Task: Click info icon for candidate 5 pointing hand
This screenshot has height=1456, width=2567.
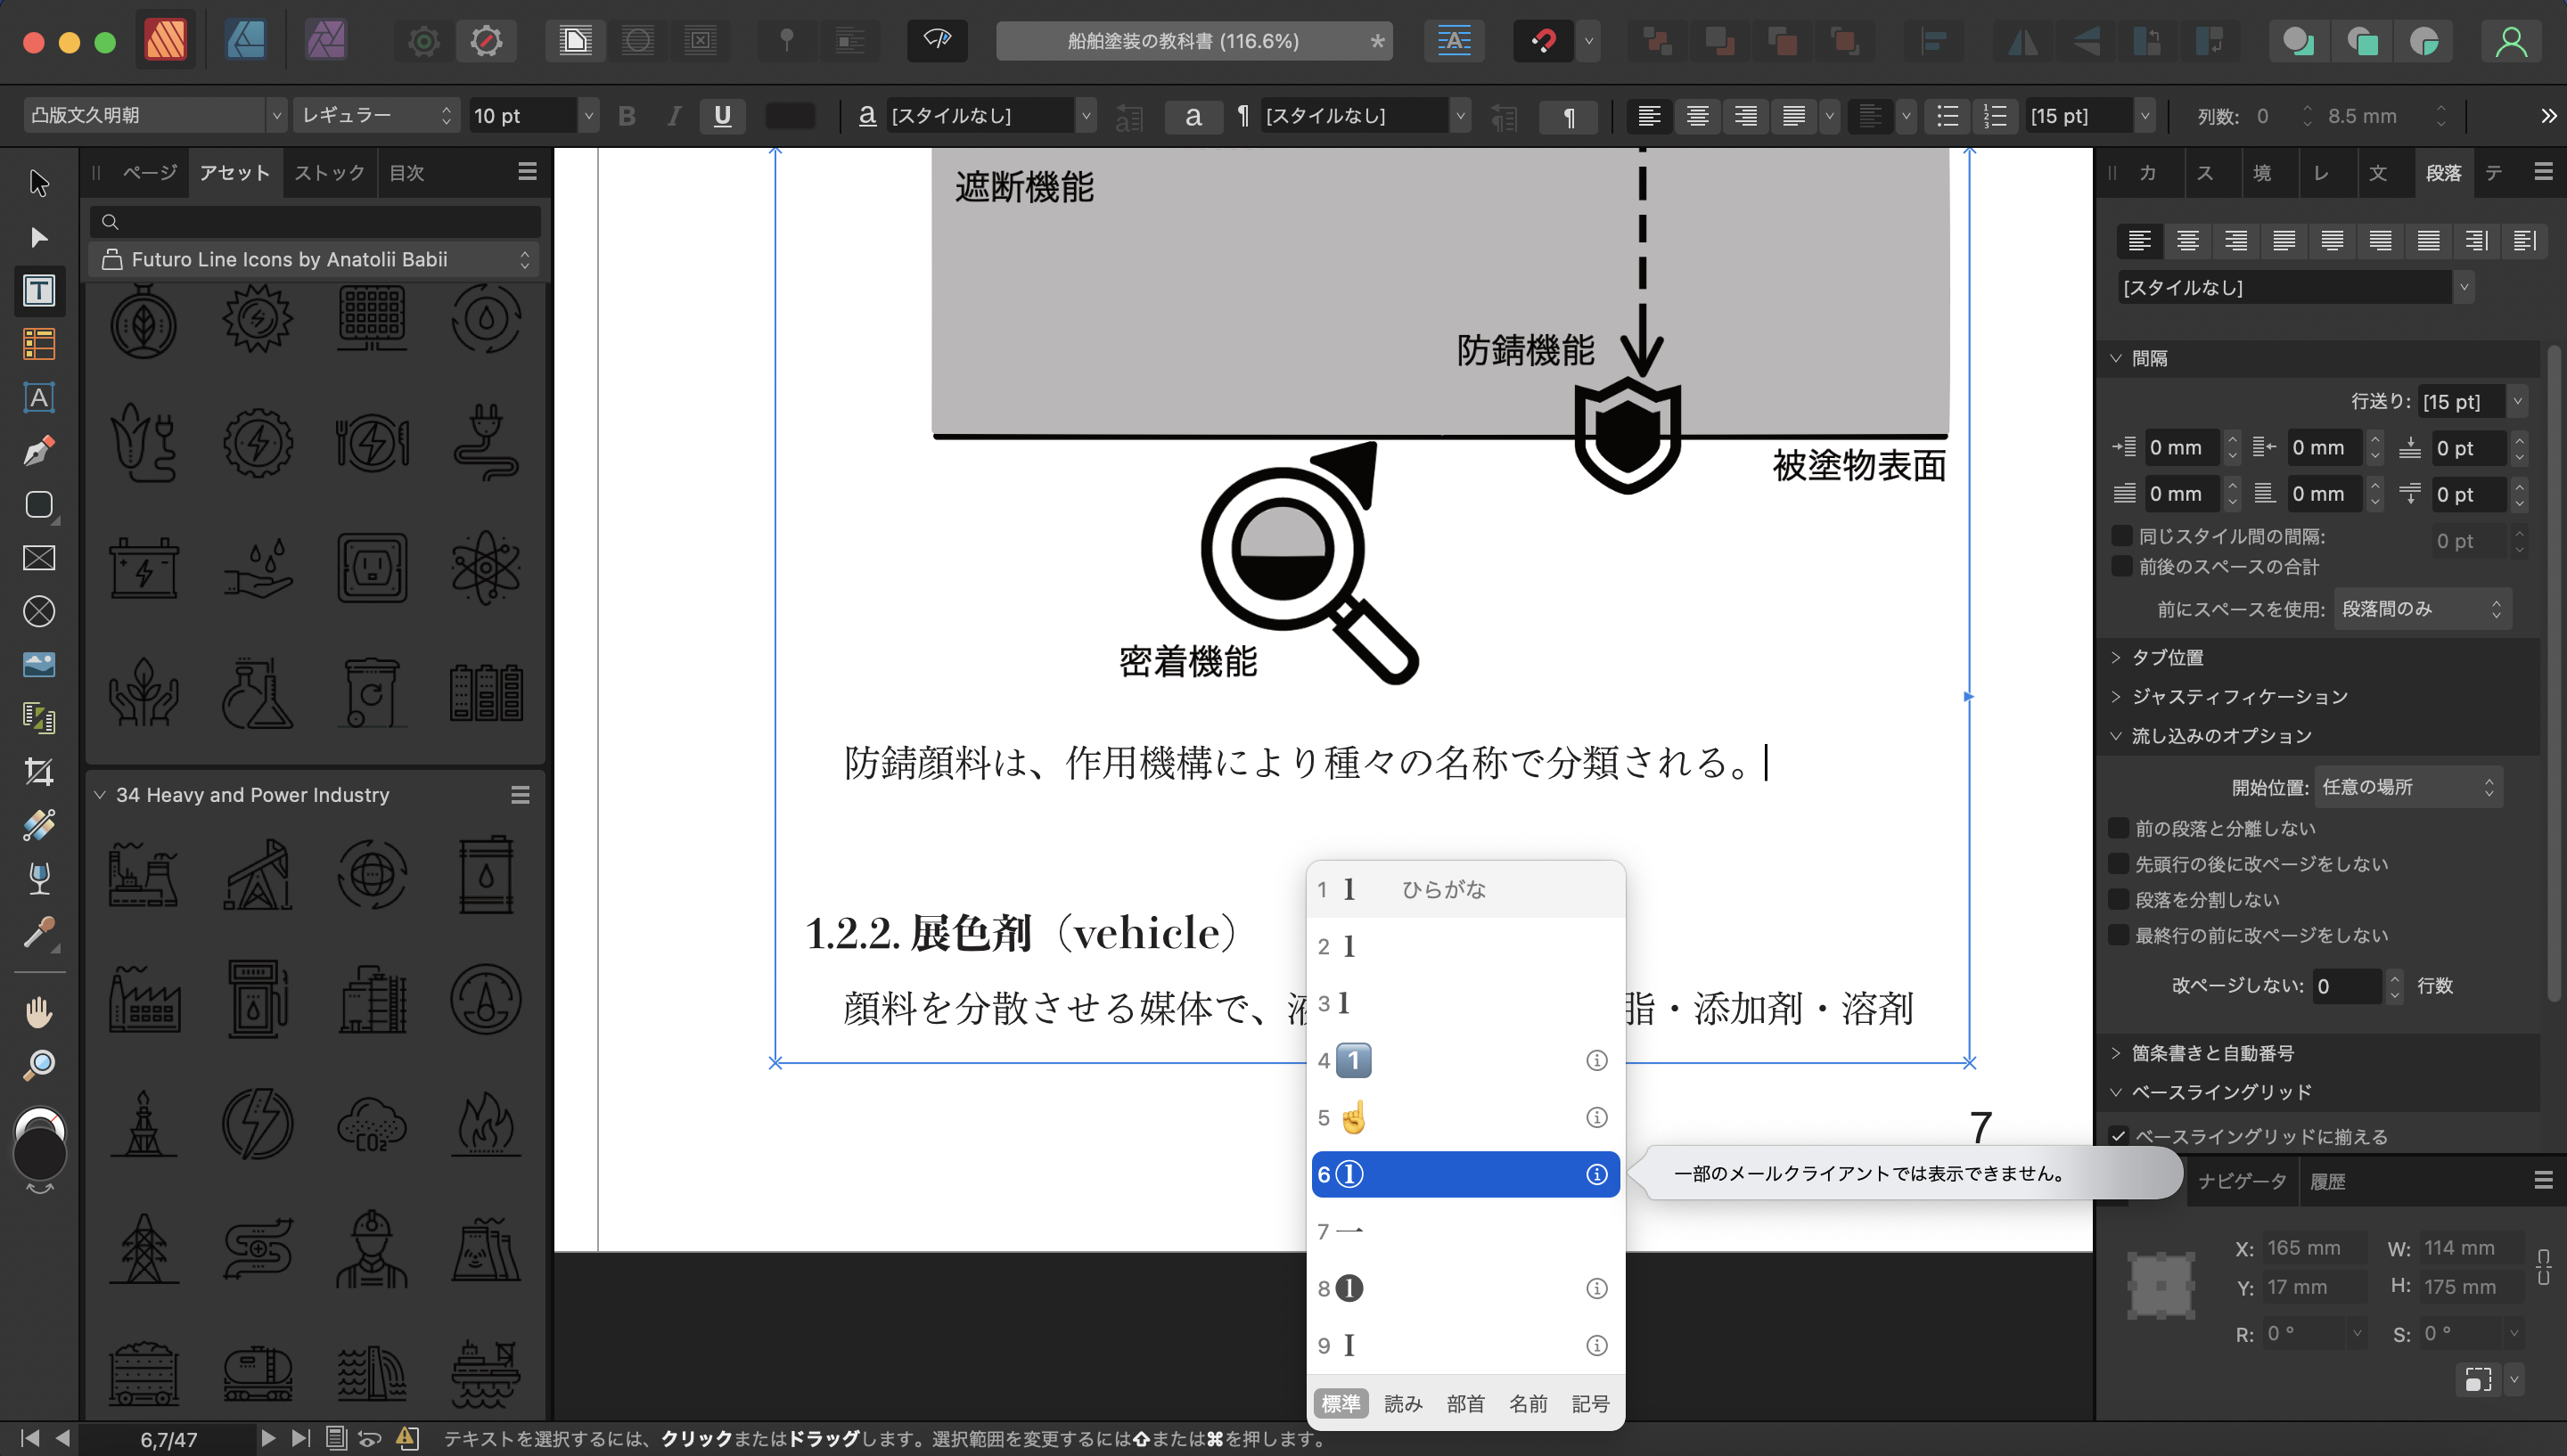Action: [x=1597, y=1117]
